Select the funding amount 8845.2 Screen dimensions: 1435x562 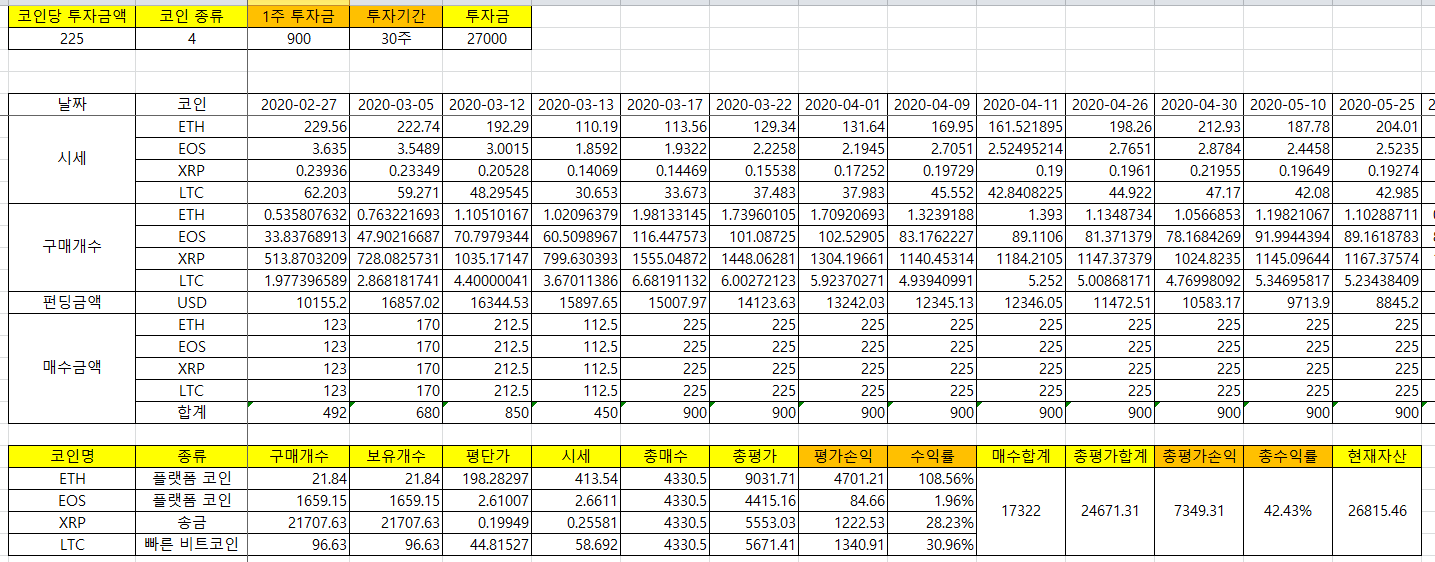point(1377,302)
